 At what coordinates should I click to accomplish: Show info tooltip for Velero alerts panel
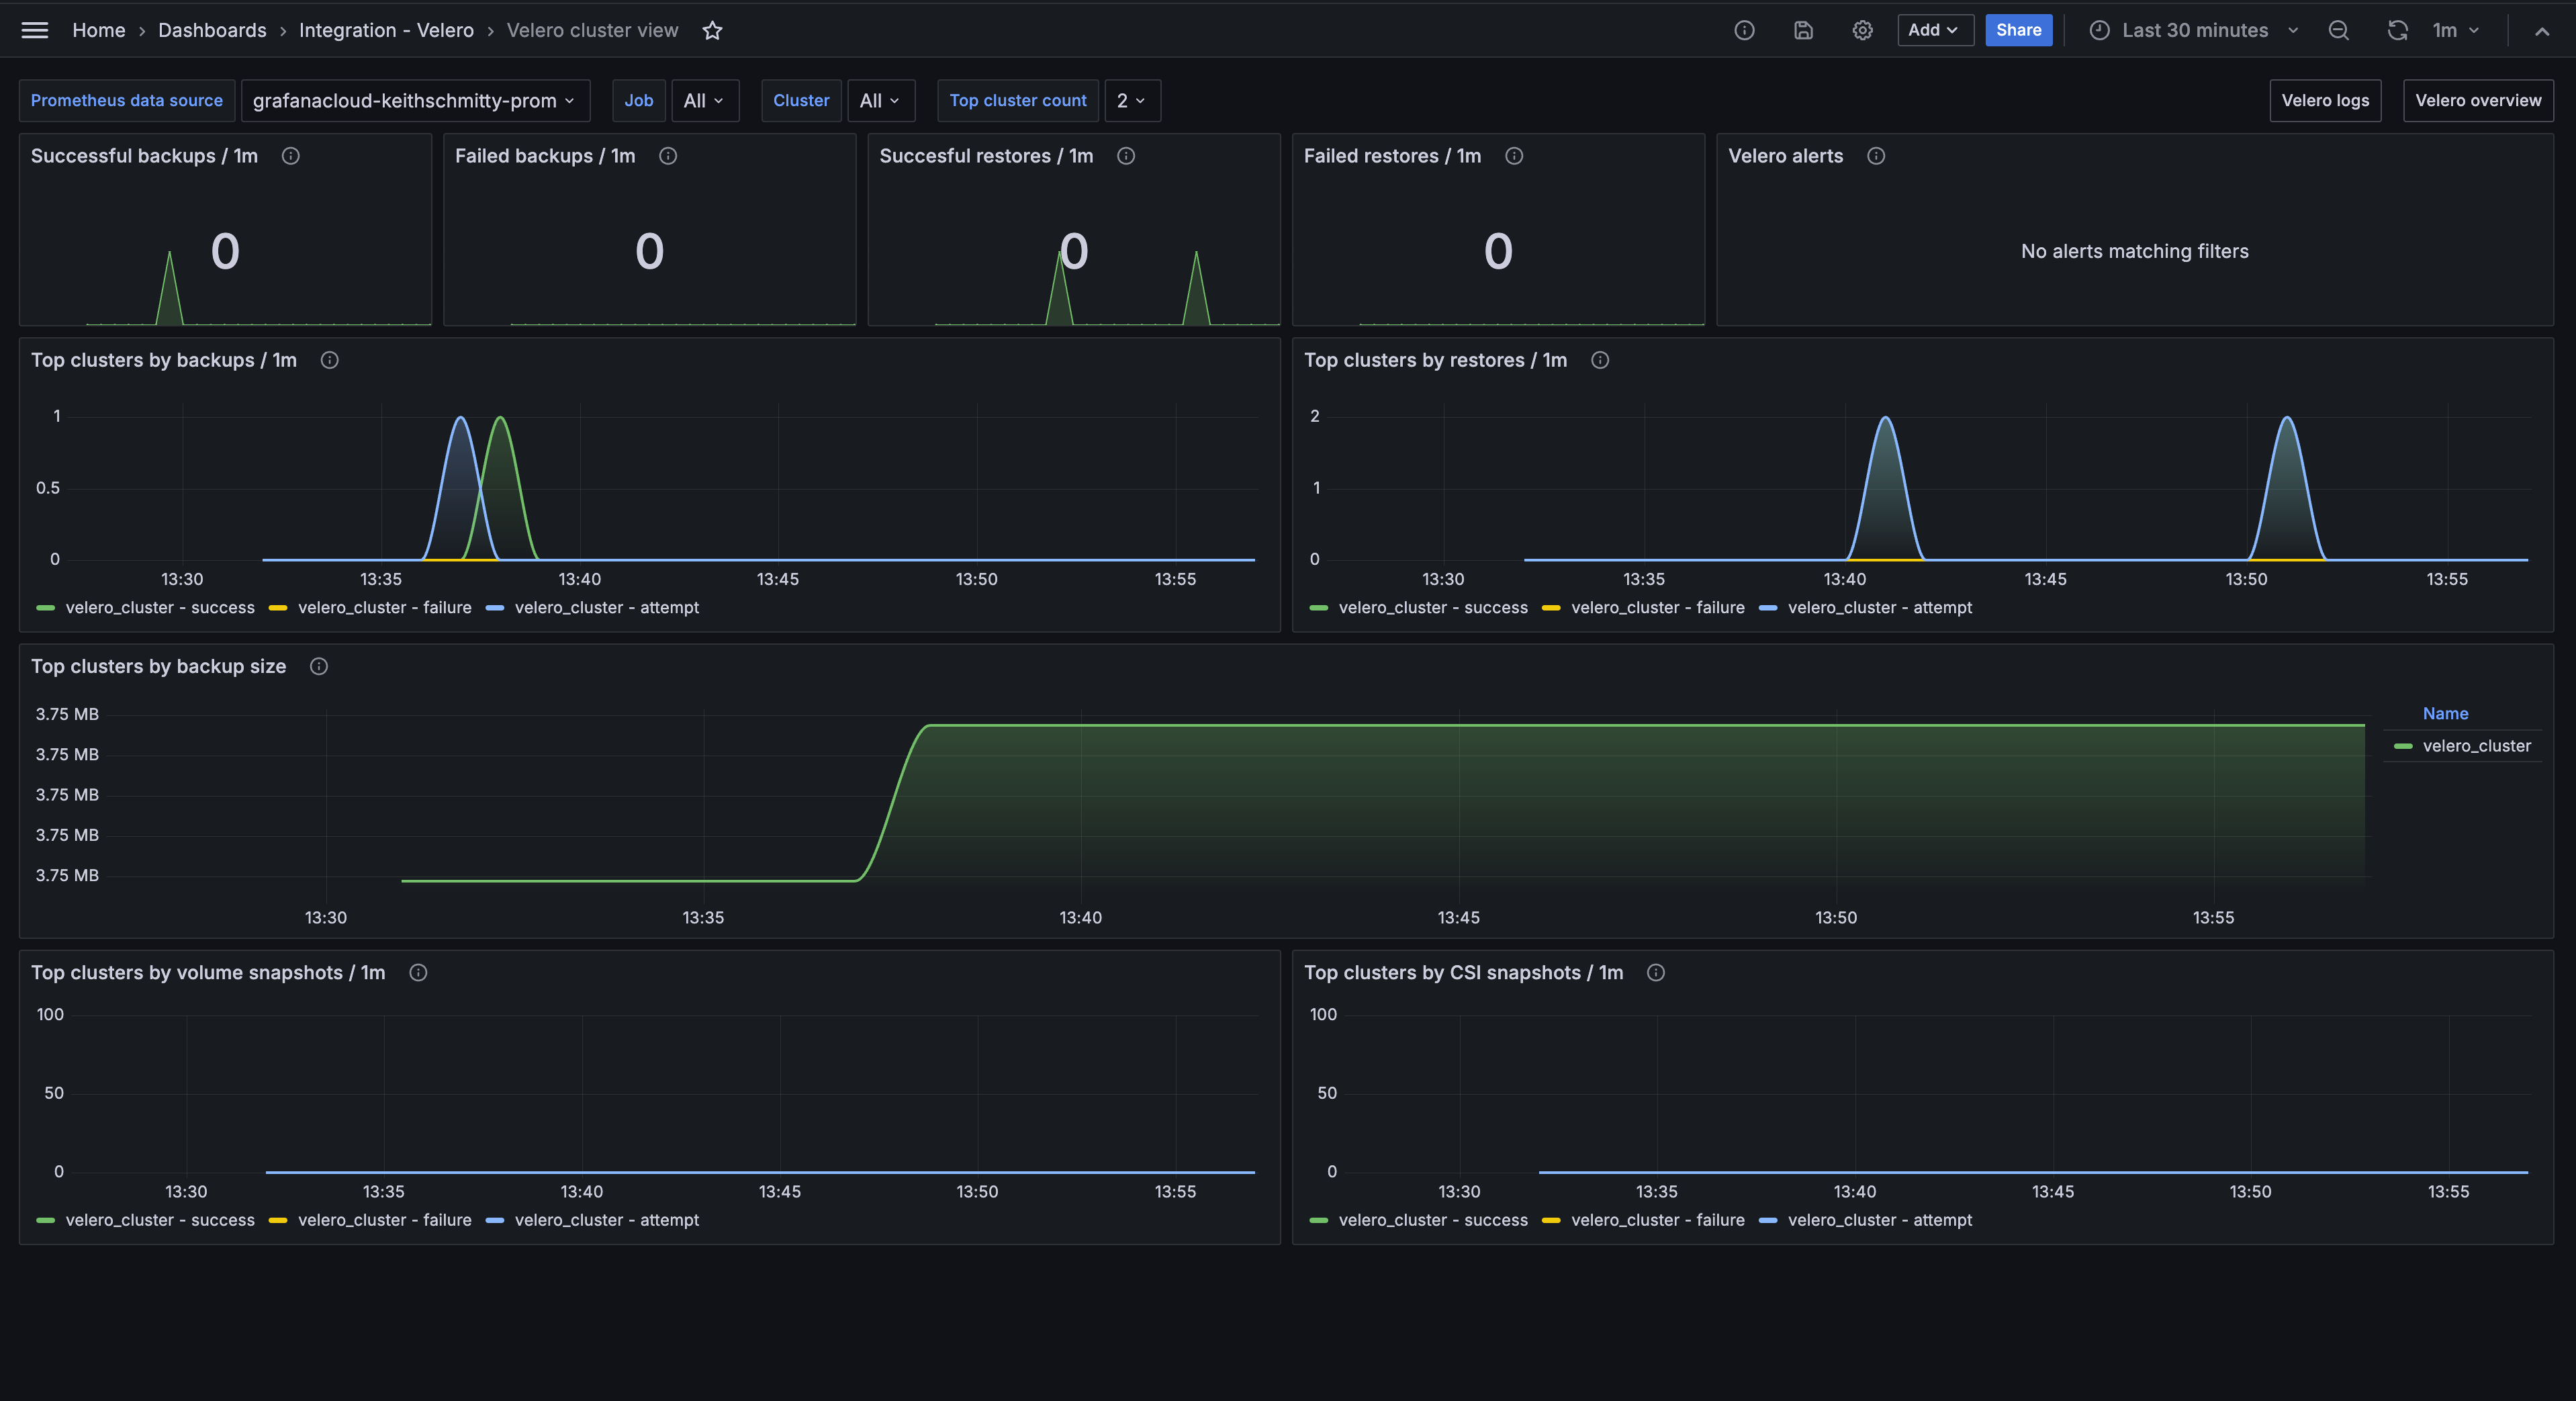[1876, 156]
